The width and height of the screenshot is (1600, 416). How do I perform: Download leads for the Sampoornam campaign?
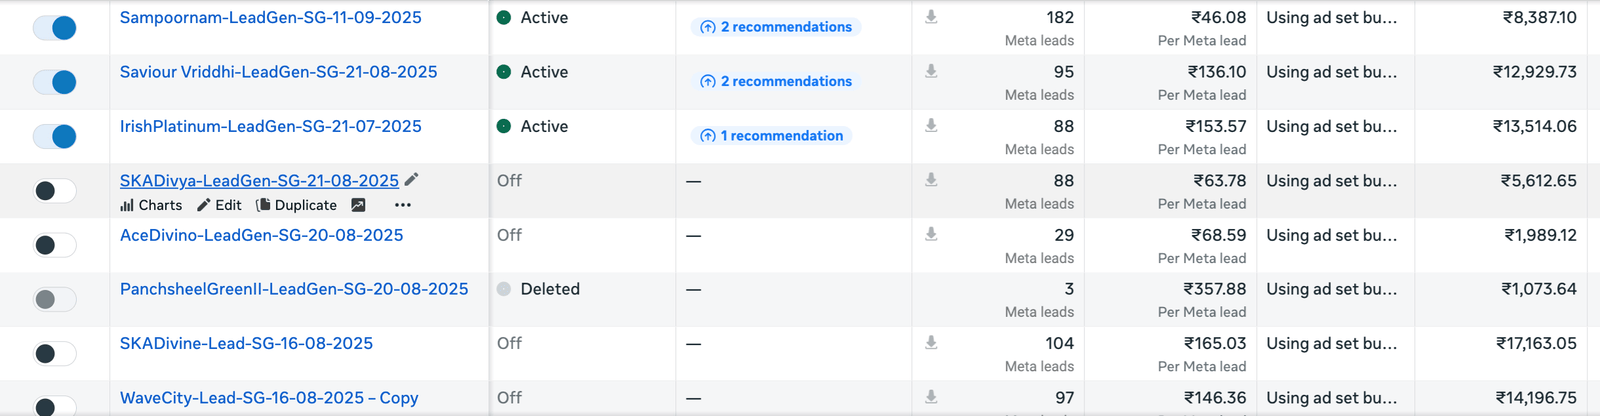click(x=931, y=17)
